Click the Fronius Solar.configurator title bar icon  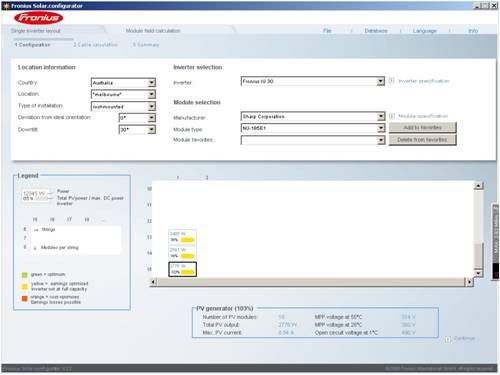click(6, 6)
